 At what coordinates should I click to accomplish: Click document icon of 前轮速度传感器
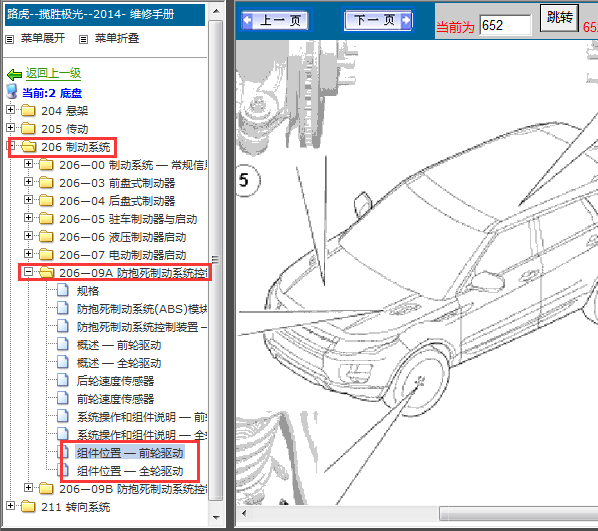(63, 398)
